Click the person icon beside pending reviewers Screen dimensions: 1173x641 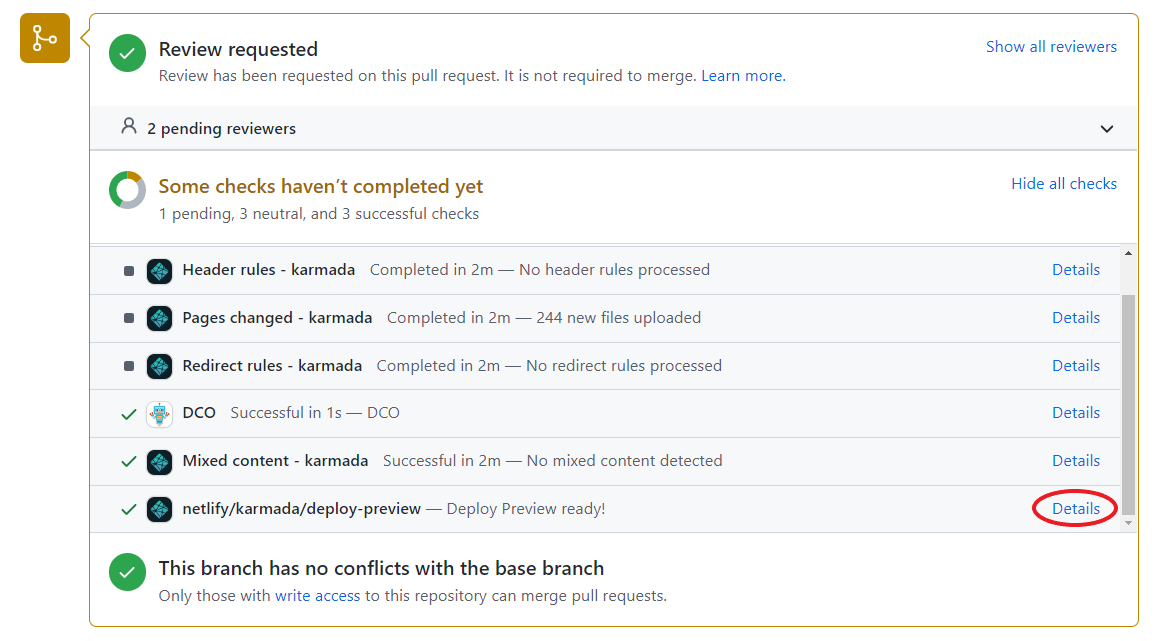pos(128,127)
